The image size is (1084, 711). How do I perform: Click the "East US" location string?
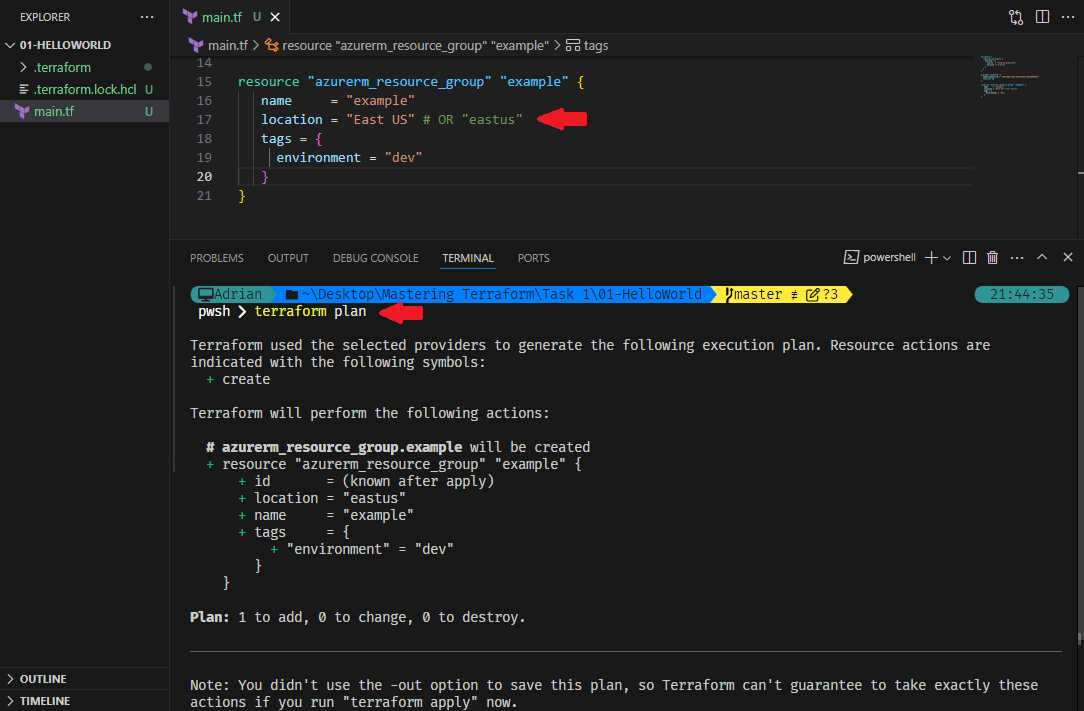380,120
